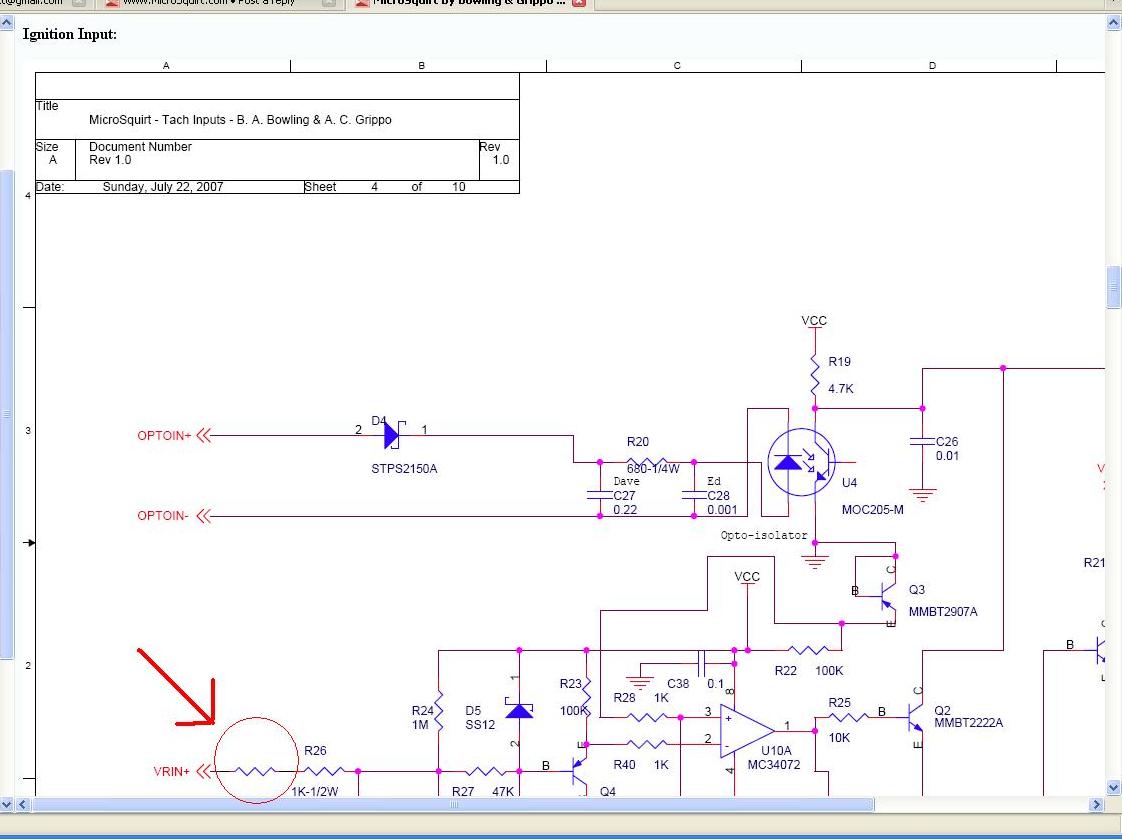The image size is (1122, 840).
Task: Click the horizontal scrollbar thumb
Action: 453,804
